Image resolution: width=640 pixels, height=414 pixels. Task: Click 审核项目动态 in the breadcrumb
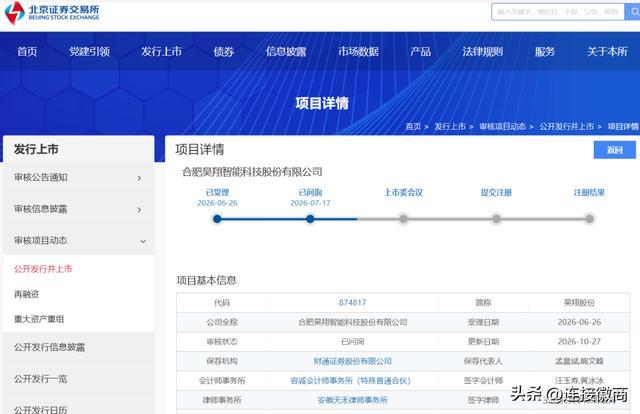[502, 127]
